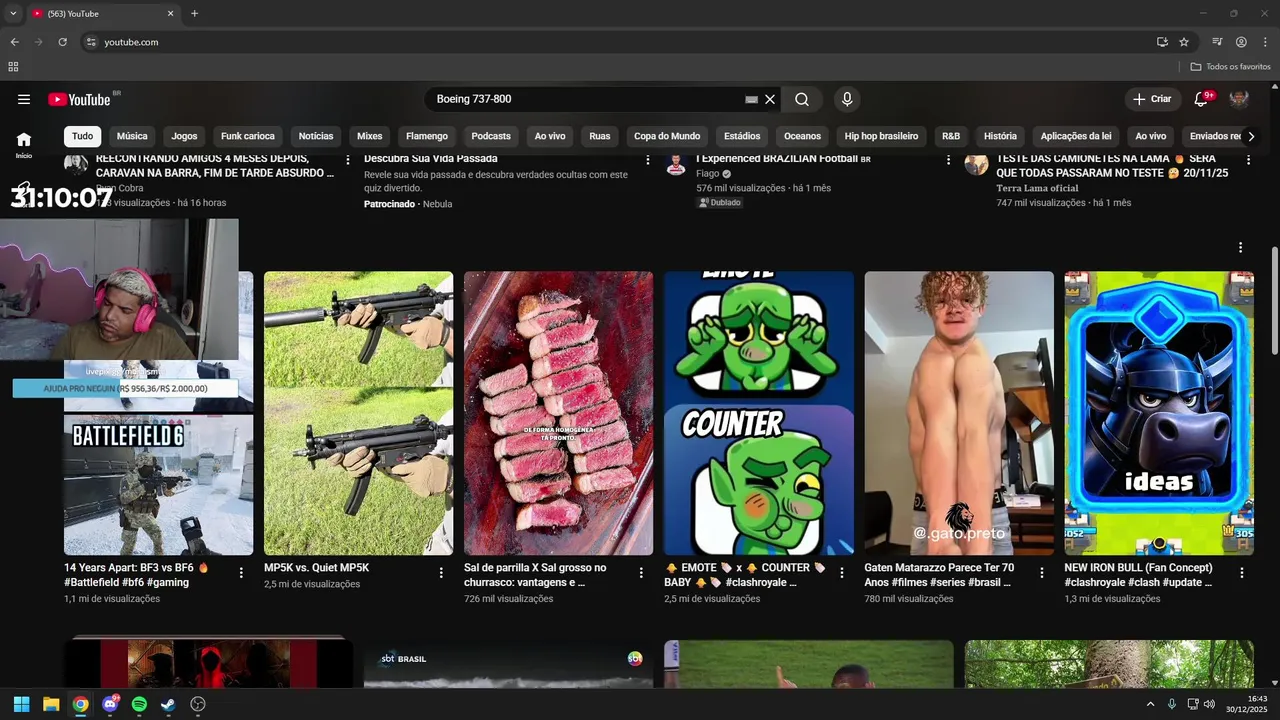Open Todos os favoritos folder

tap(1231, 67)
